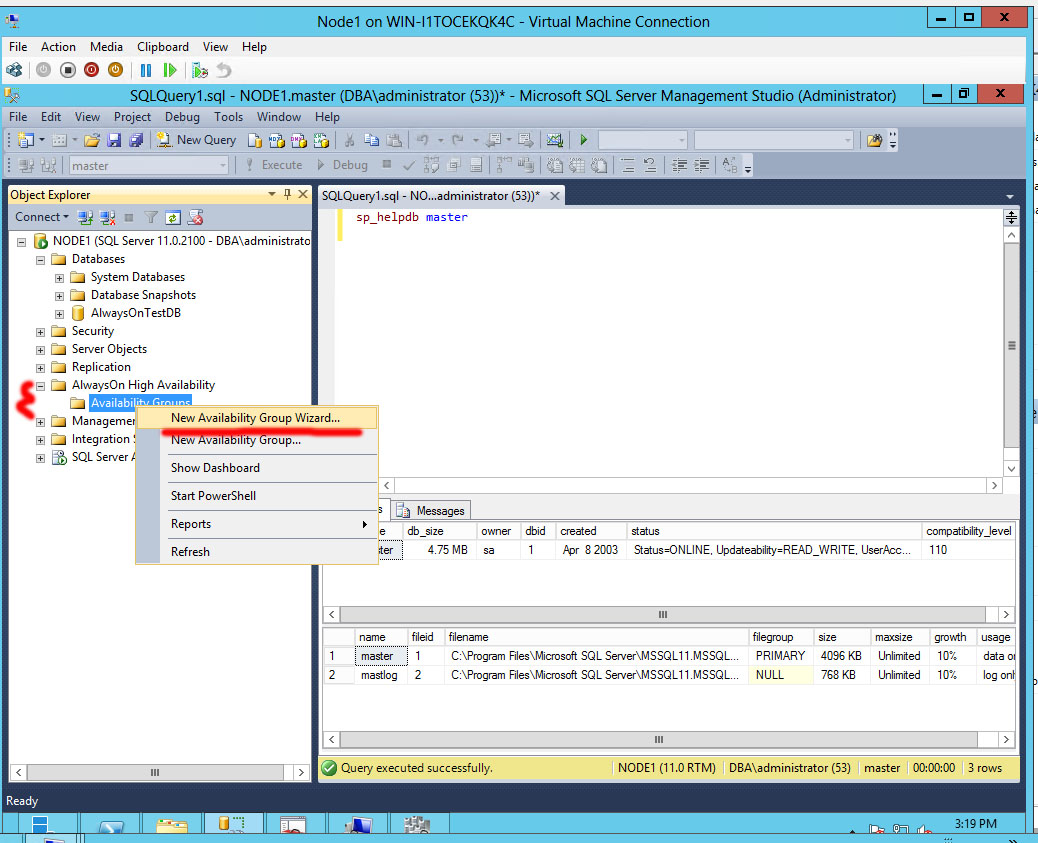Image resolution: width=1038 pixels, height=843 pixels.
Task: Click the Pause virtual machine icon
Action: pos(146,69)
